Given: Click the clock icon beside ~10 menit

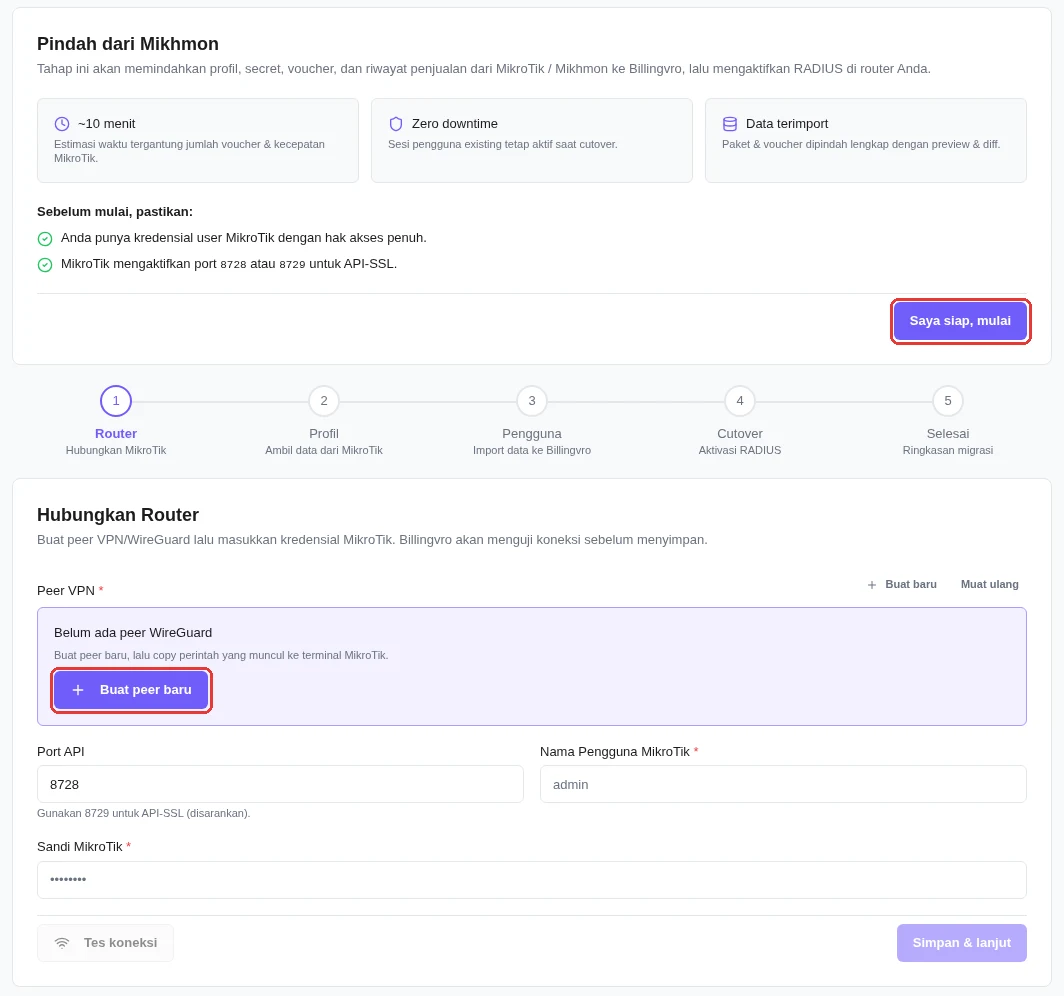Looking at the screenshot, I should [62, 123].
